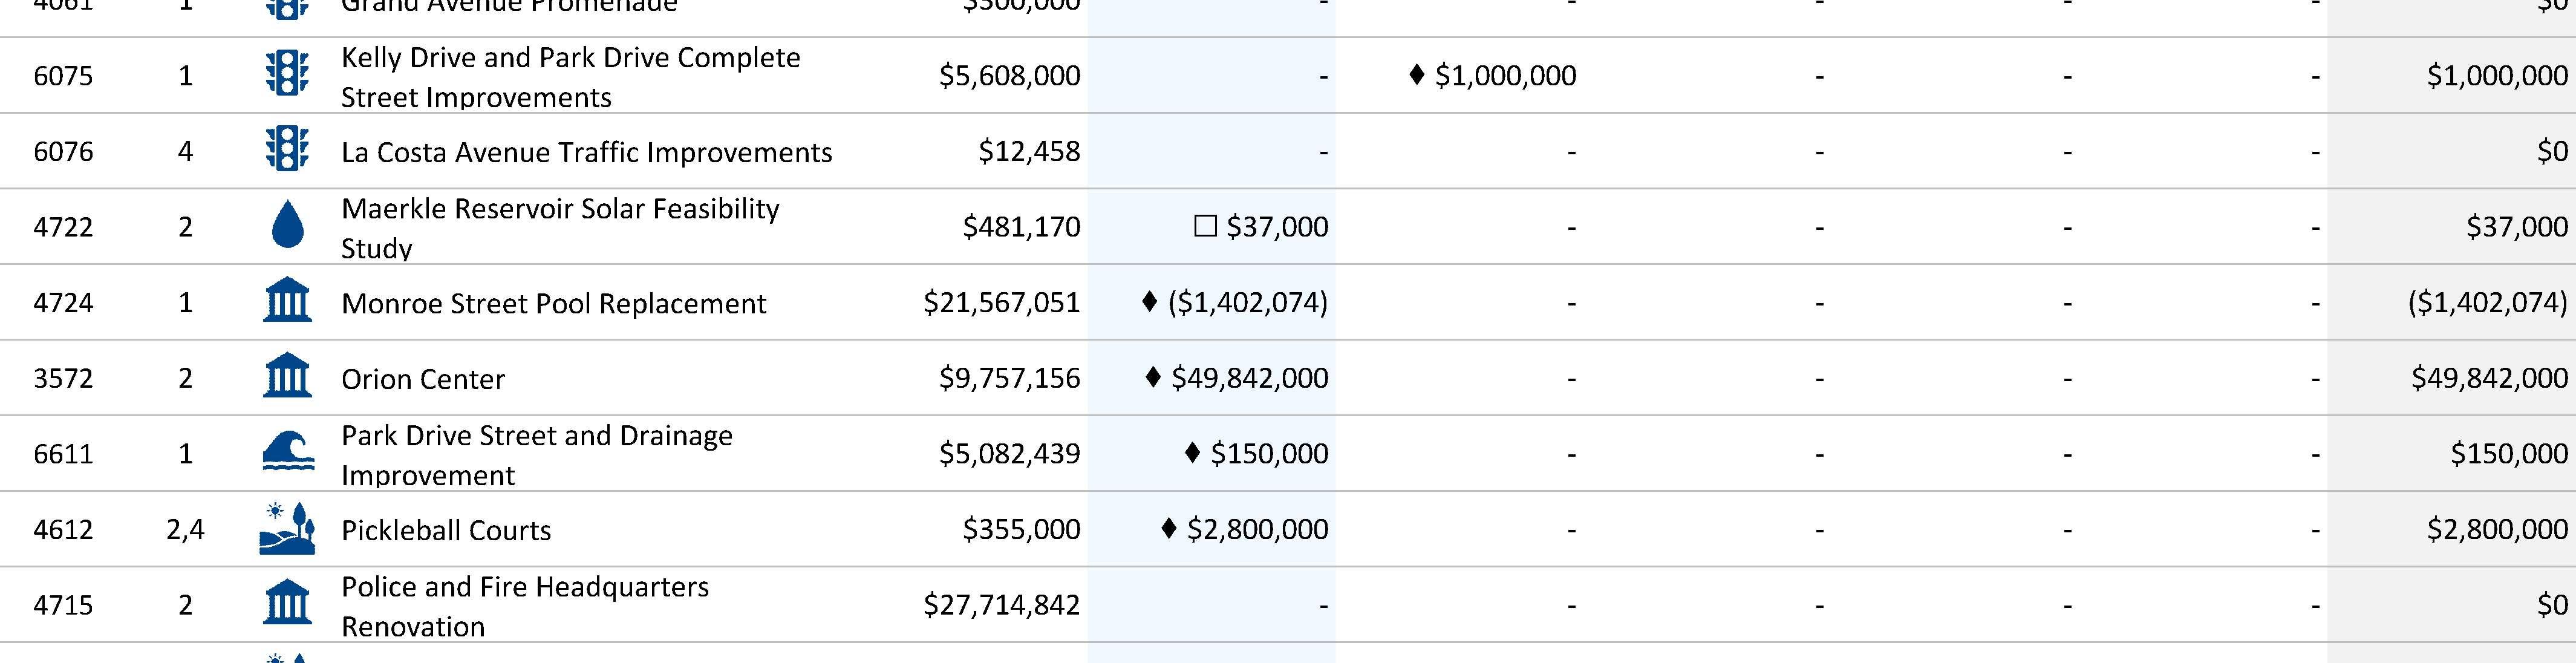Click the Police and Fire Headquarters building icon

(287, 604)
